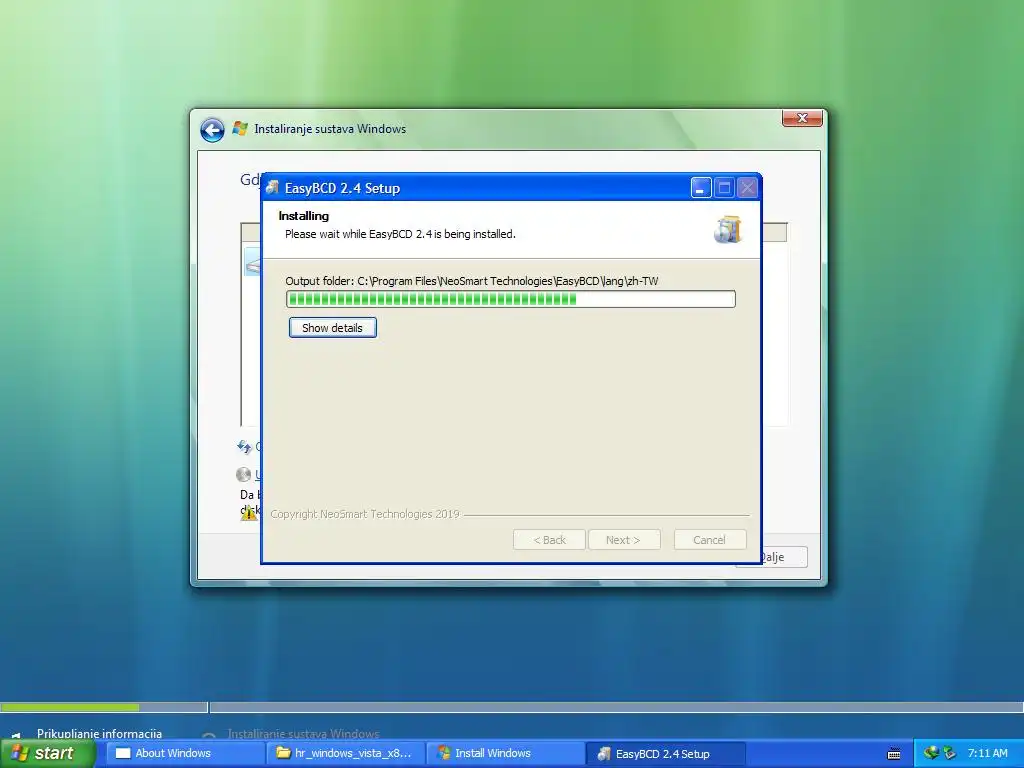Click the EasyBCD installation progress bar
Screen dimensions: 1024x768
pyautogui.click(x=511, y=299)
